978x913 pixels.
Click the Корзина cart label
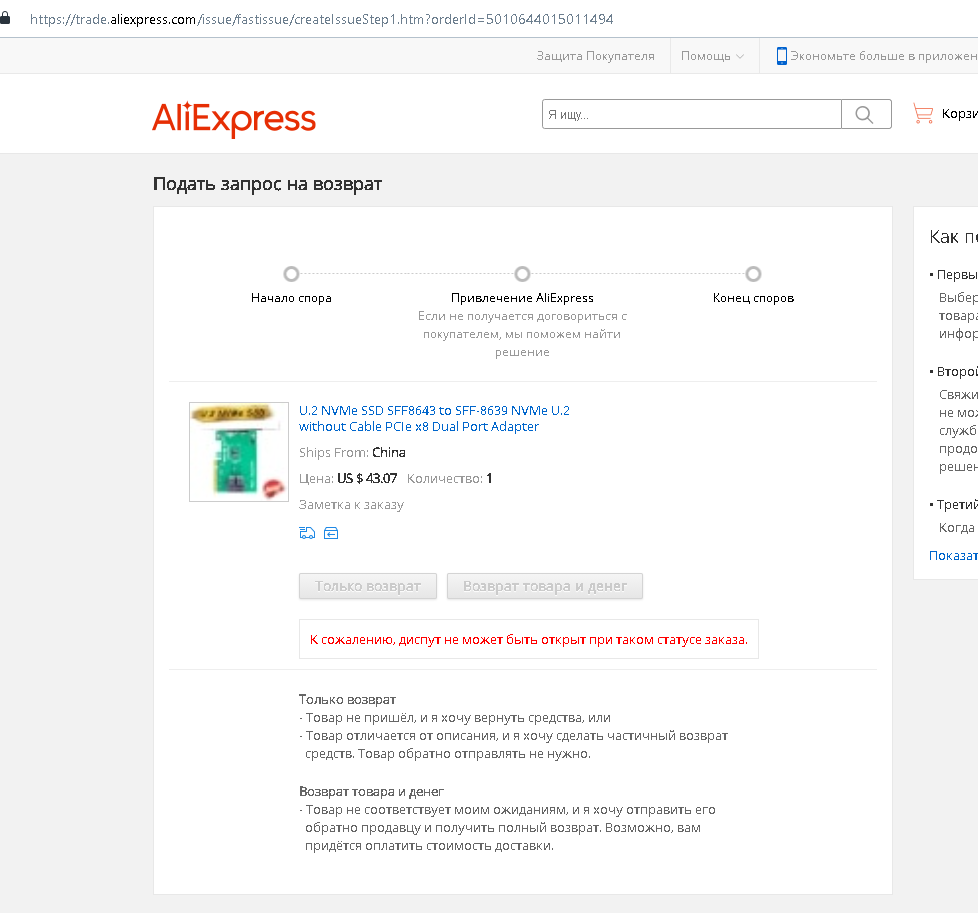click(x=959, y=114)
